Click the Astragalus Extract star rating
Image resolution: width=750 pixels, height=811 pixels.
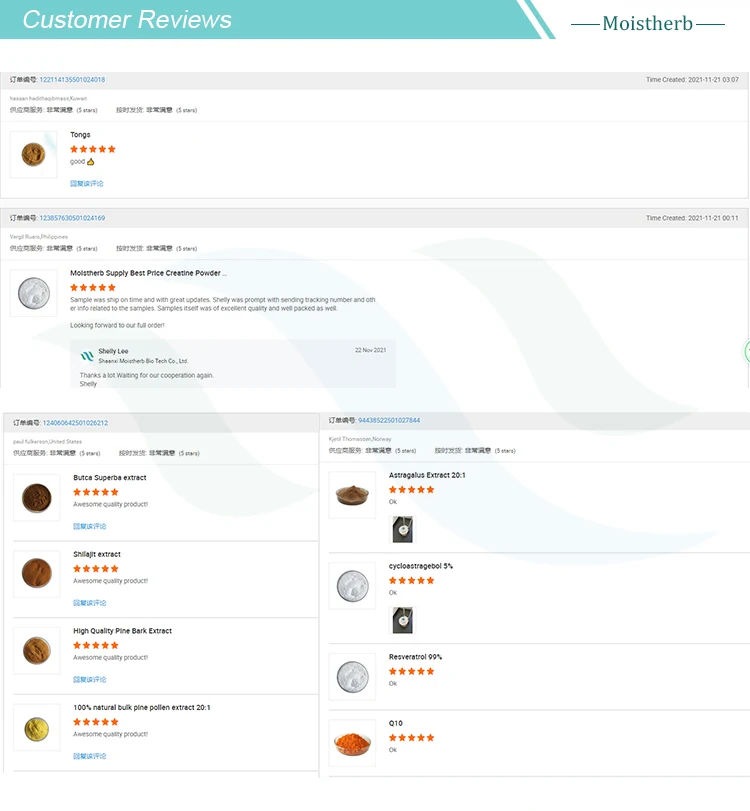412,490
